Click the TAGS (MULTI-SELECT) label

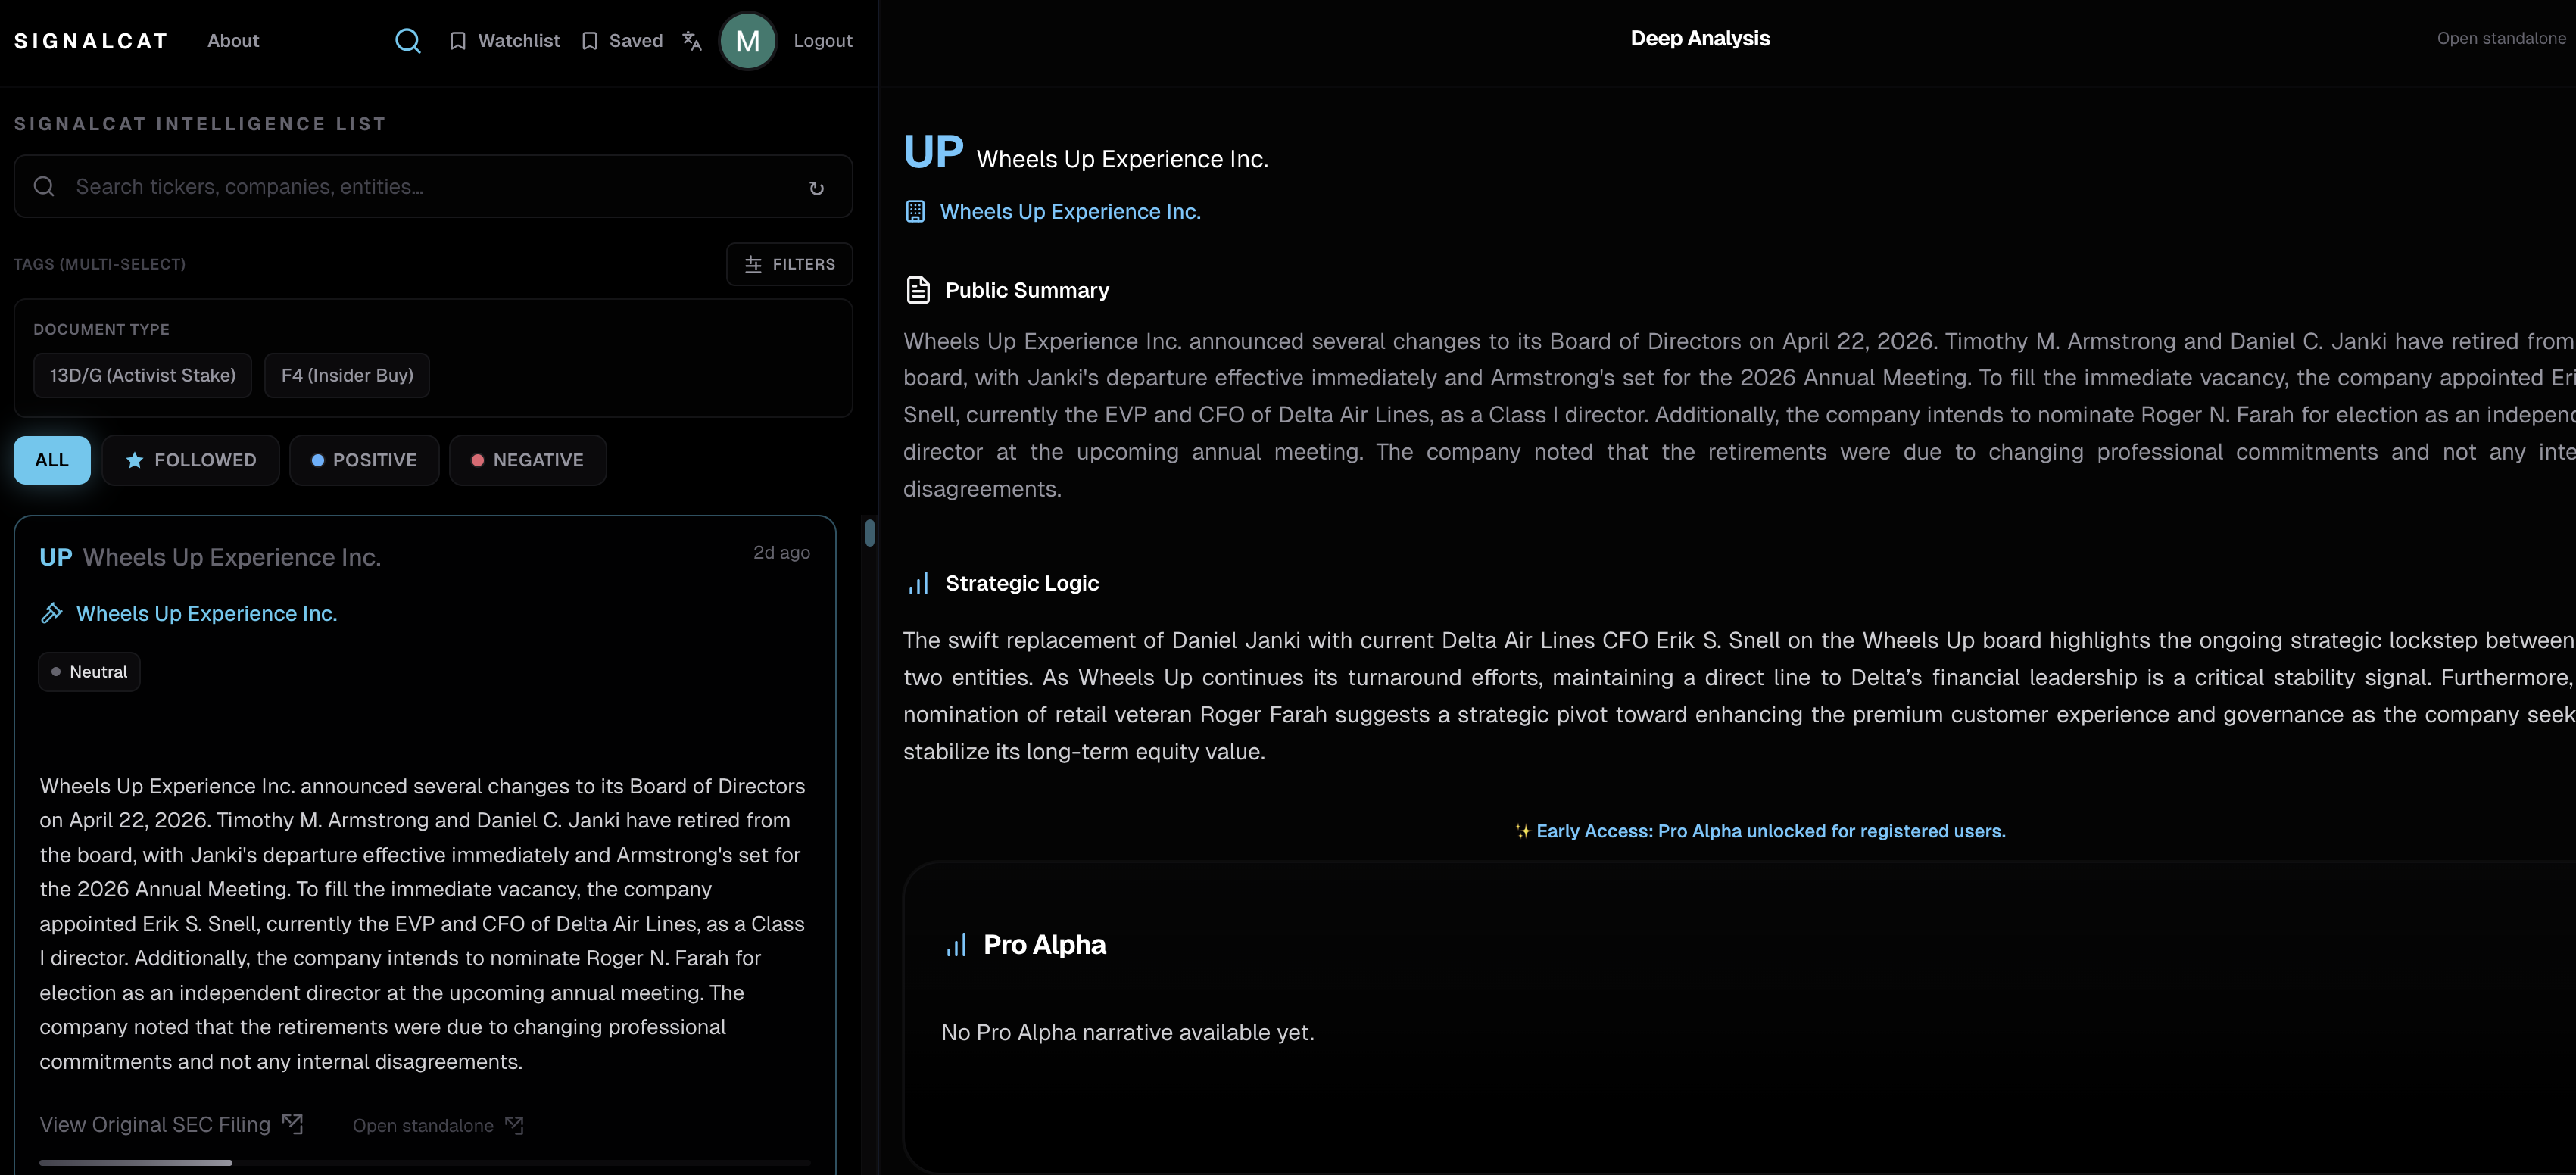[x=100, y=265]
